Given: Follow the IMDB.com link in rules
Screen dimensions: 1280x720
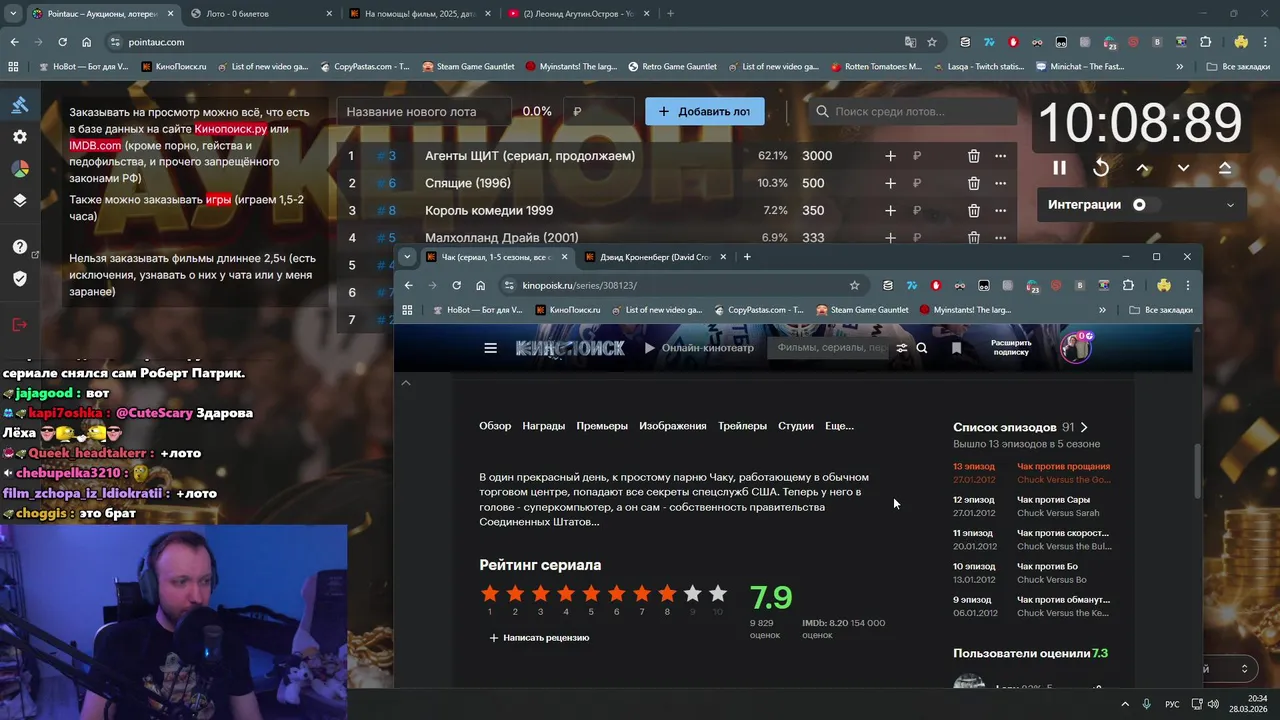Looking at the screenshot, I should [x=95, y=146].
